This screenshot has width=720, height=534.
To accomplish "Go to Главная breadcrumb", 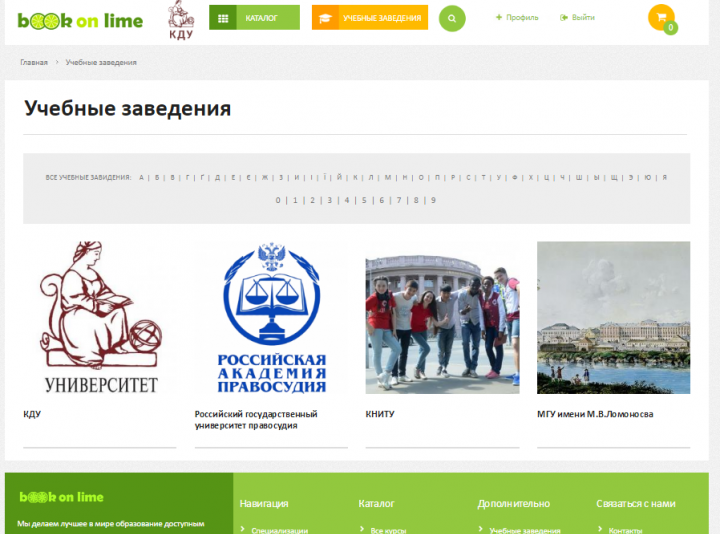I will coord(34,62).
